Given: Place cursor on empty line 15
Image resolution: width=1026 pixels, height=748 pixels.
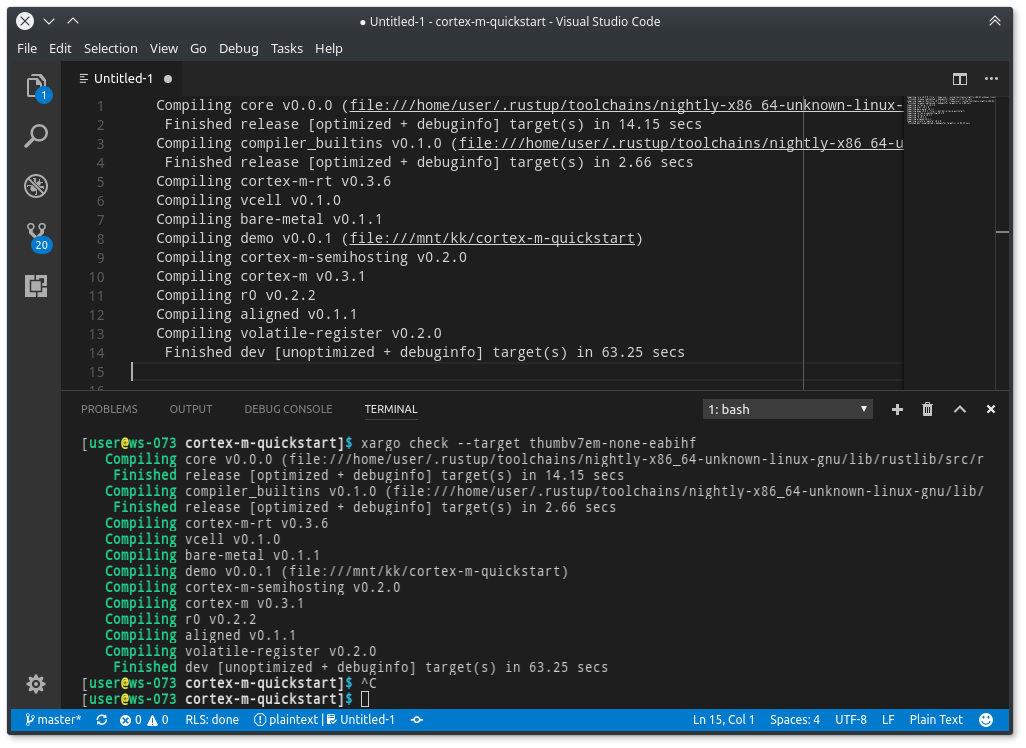Looking at the screenshot, I should tap(517, 372).
